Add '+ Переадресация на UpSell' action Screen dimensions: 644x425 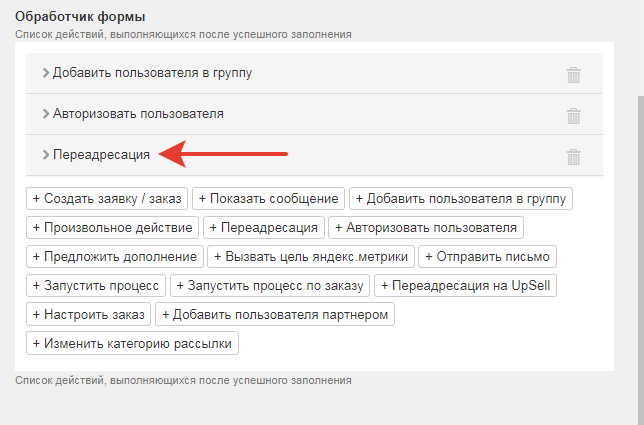(465, 285)
